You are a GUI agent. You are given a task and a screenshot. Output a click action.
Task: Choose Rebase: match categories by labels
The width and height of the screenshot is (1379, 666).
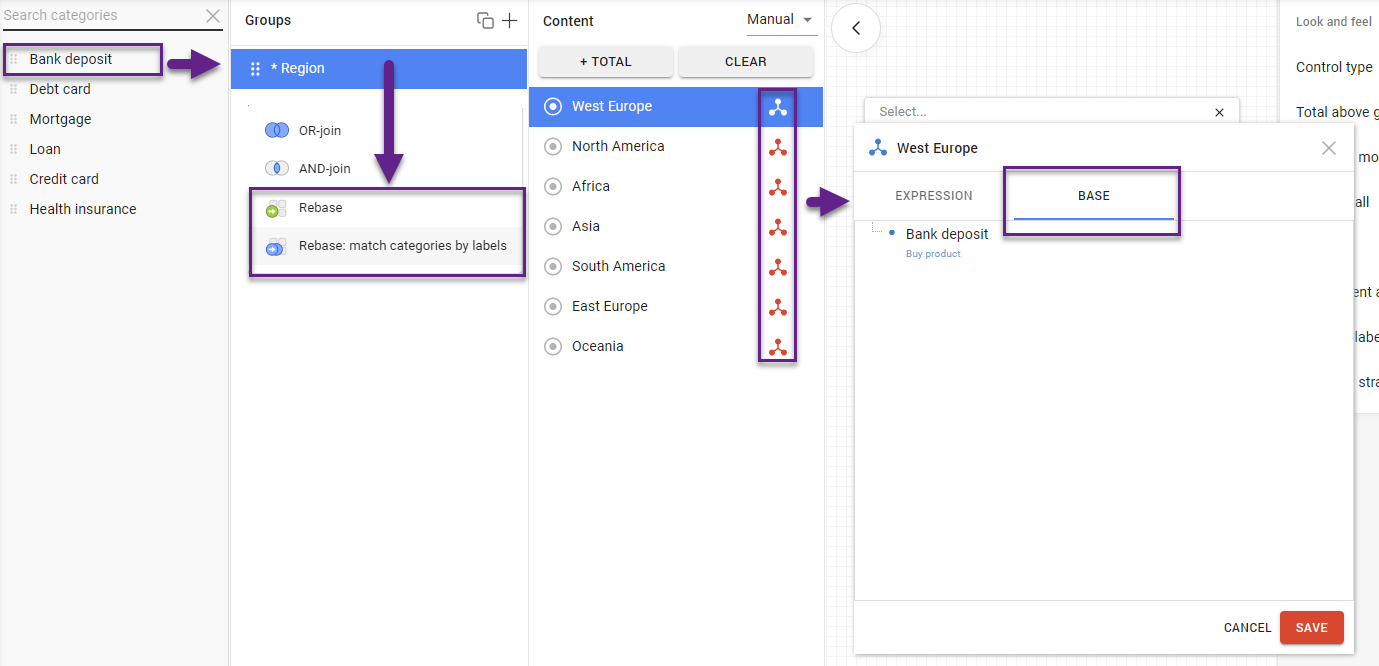(x=402, y=246)
